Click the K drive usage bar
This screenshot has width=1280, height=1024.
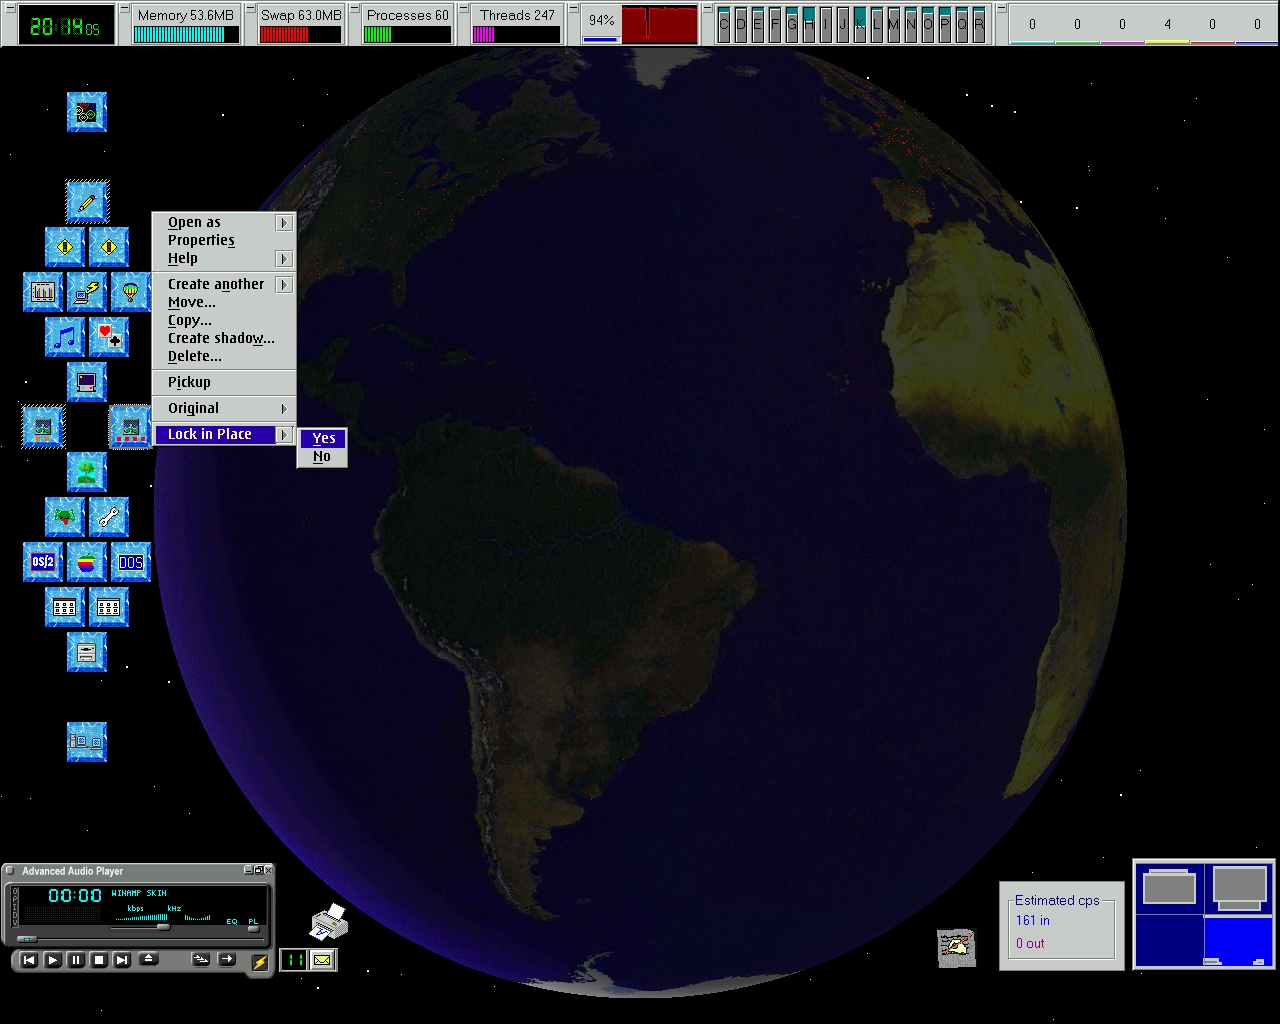coord(860,24)
